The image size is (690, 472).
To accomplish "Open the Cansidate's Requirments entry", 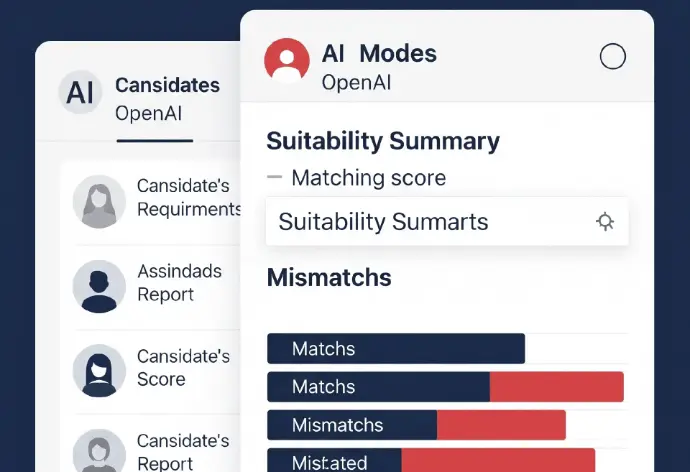I will coord(188,198).
